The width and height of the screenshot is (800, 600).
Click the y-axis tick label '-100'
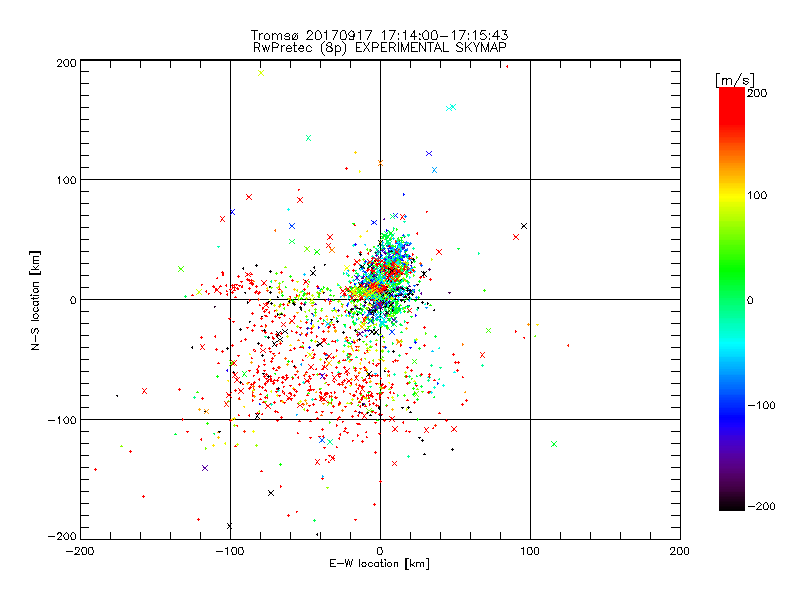coord(62,420)
